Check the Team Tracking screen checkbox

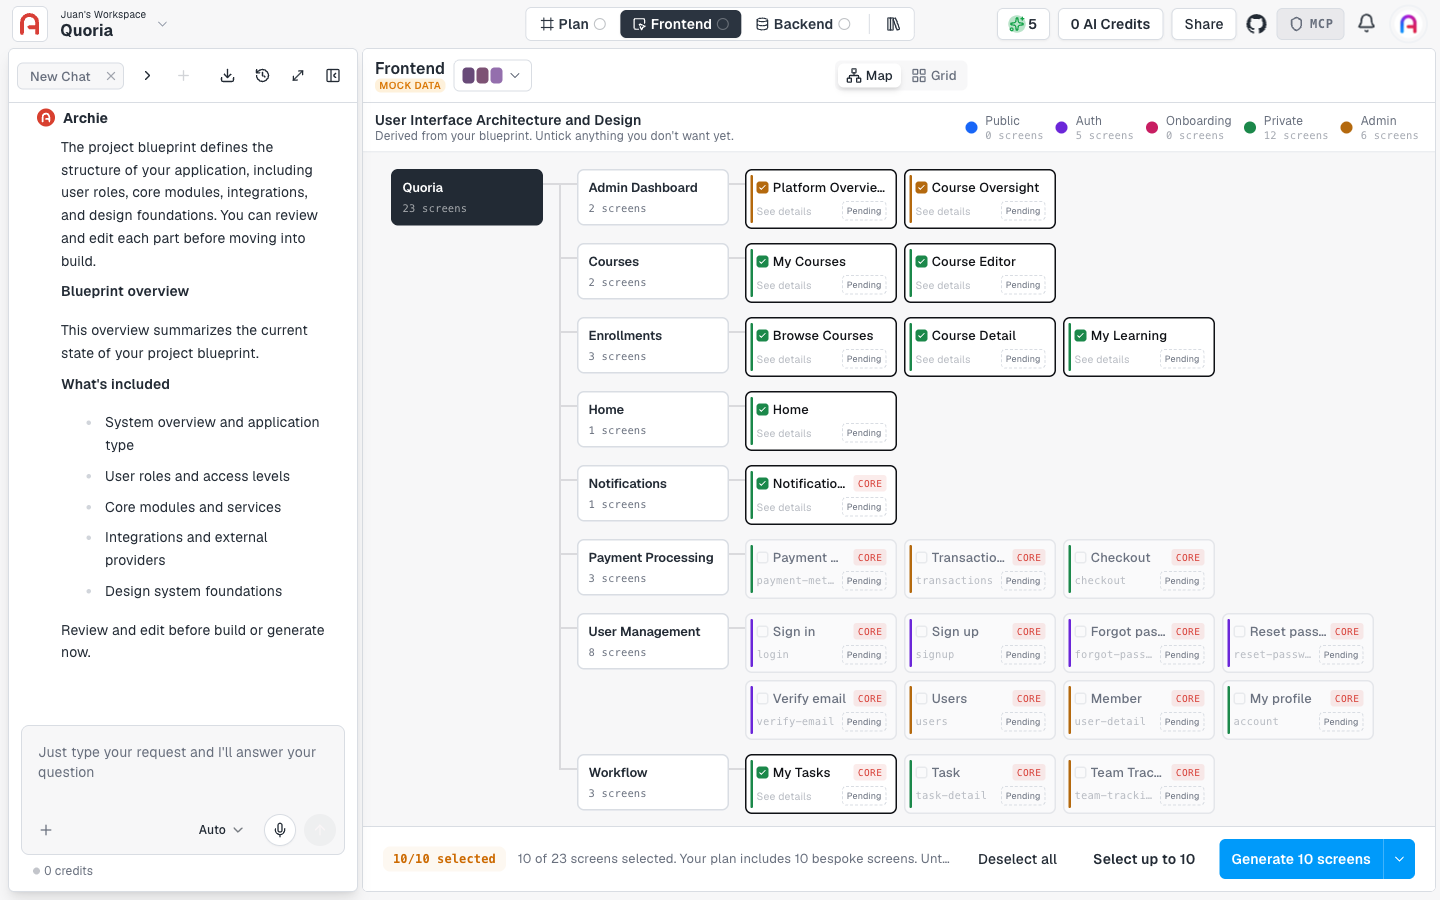click(x=1081, y=773)
